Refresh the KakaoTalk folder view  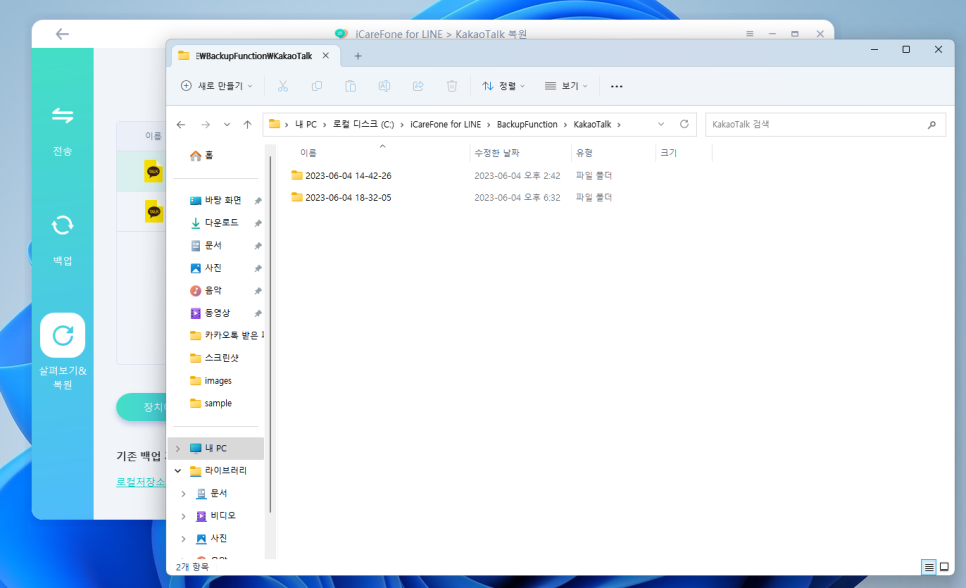coord(684,124)
